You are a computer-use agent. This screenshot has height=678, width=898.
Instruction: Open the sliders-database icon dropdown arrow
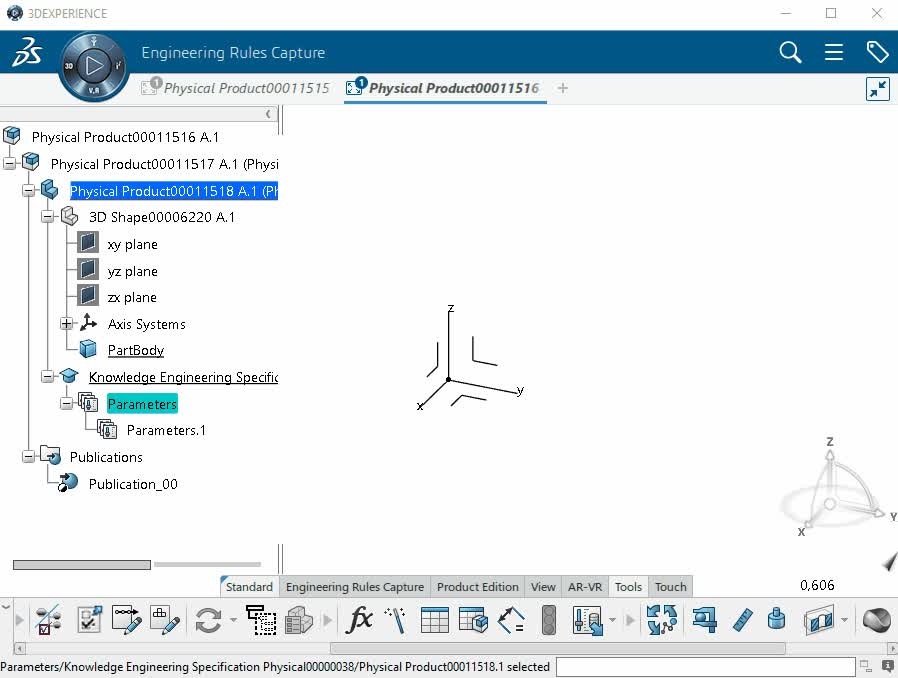612,620
